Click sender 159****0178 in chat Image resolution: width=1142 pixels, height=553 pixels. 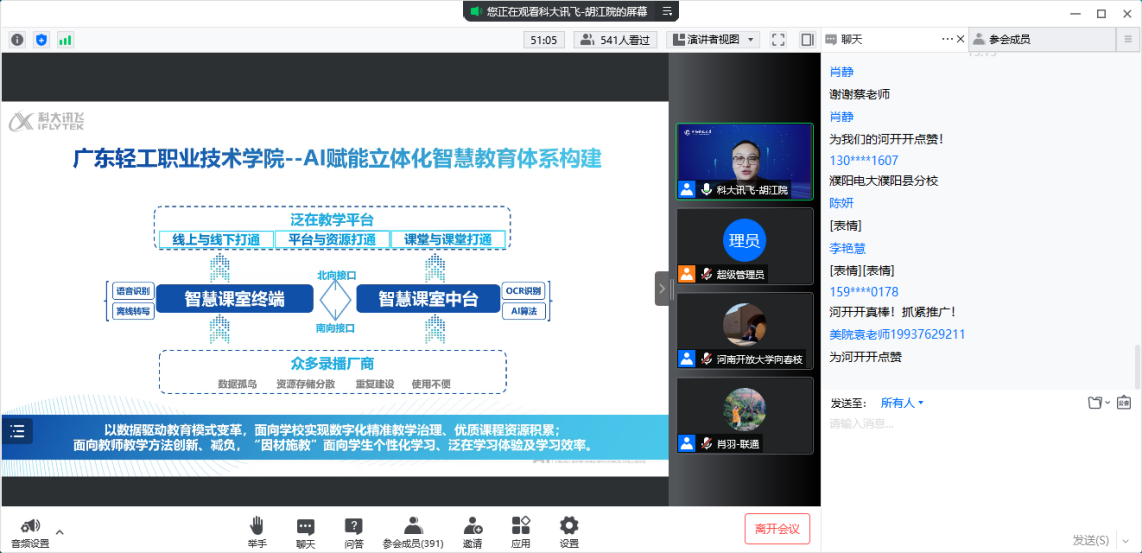(x=864, y=292)
